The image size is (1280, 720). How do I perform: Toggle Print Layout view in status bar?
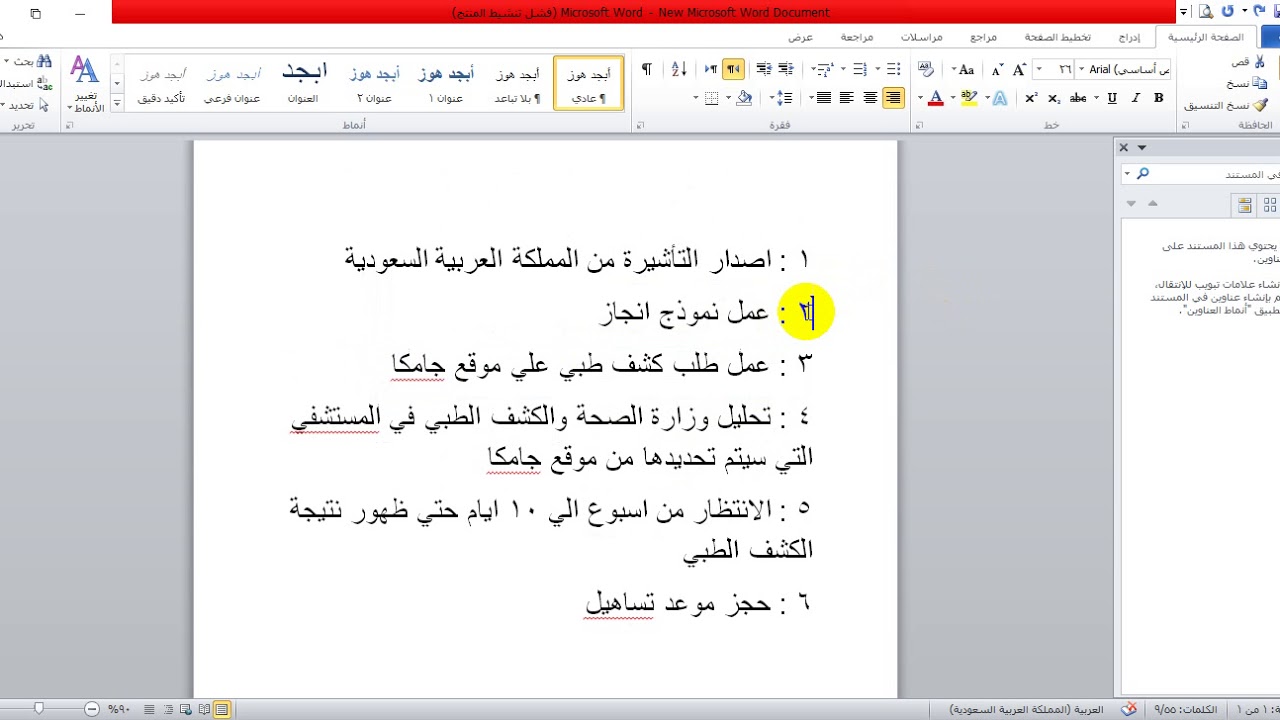coord(222,710)
